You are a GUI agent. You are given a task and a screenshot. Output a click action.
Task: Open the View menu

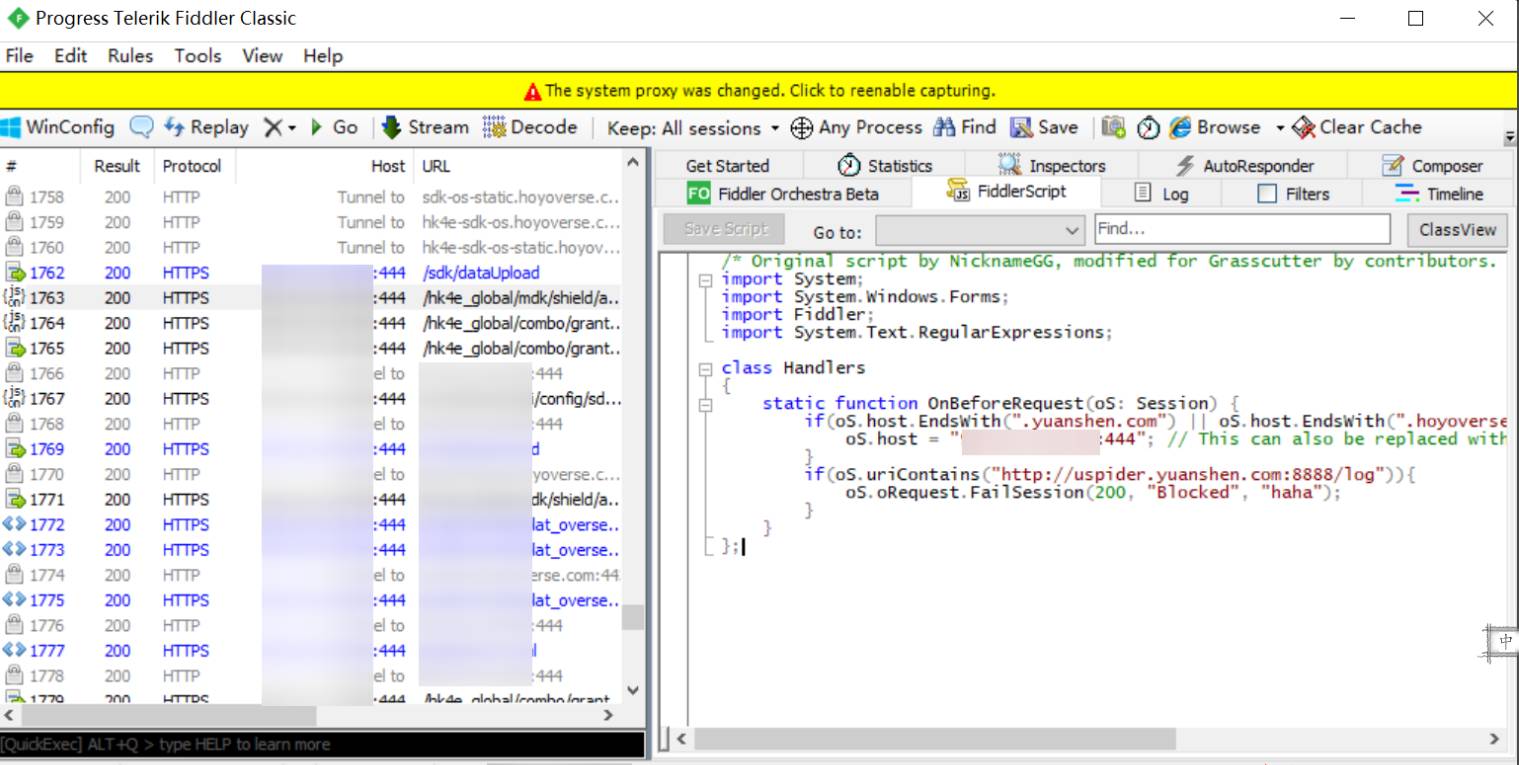[262, 56]
